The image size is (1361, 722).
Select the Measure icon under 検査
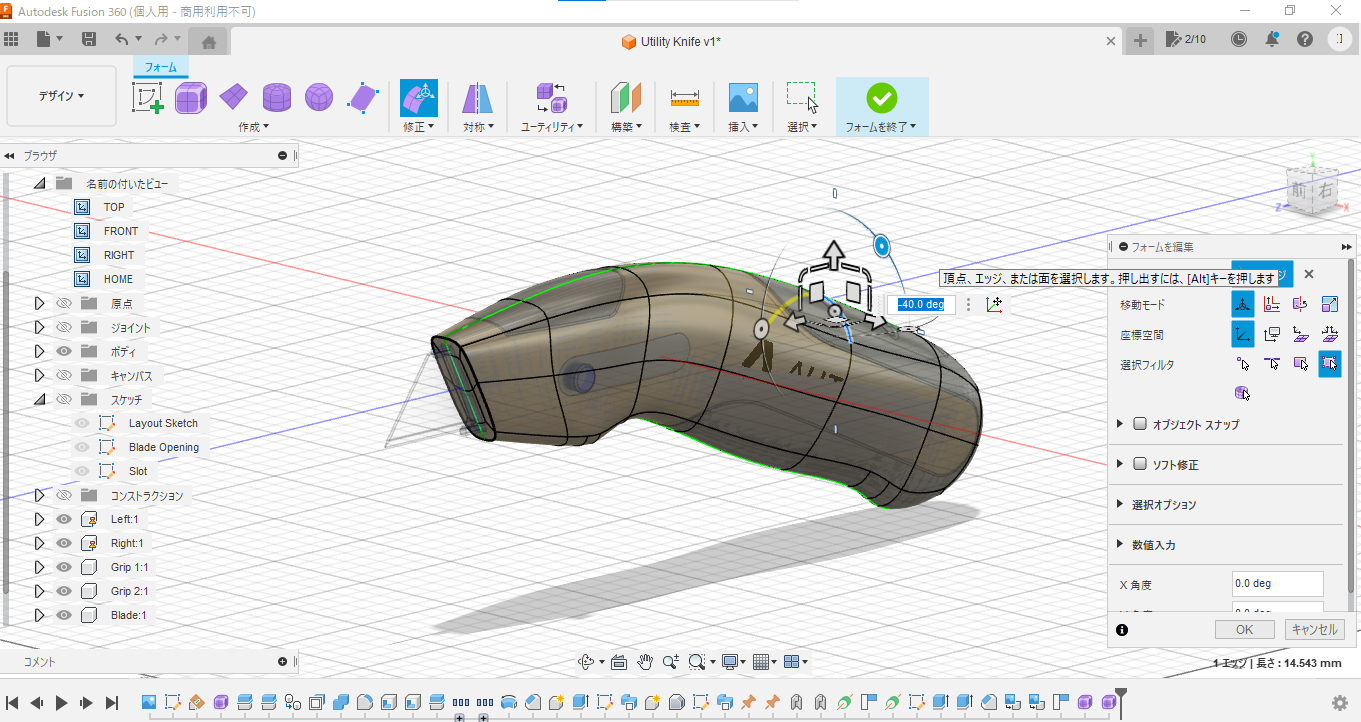coord(683,97)
